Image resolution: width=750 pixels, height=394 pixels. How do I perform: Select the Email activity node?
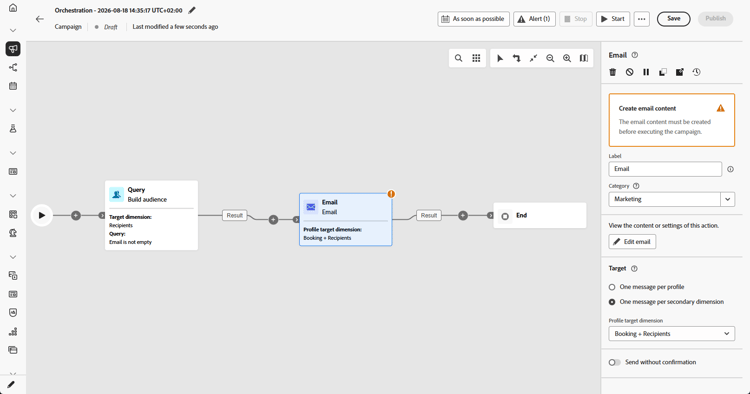[x=346, y=219]
